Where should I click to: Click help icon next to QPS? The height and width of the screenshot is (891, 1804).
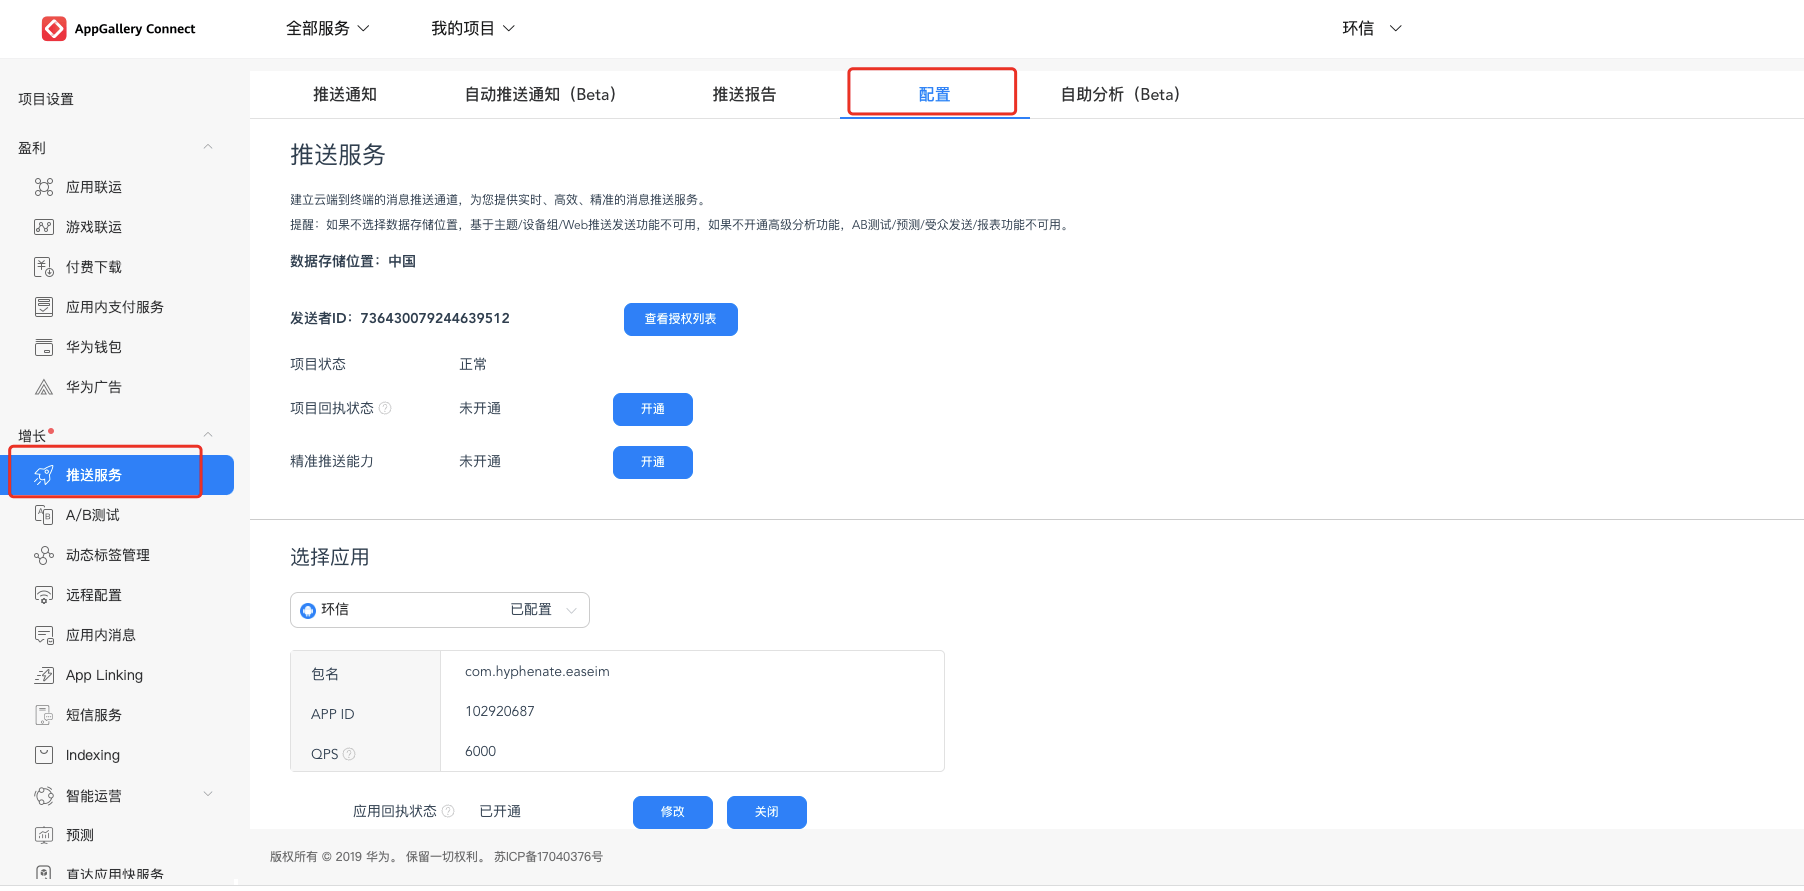[349, 754]
